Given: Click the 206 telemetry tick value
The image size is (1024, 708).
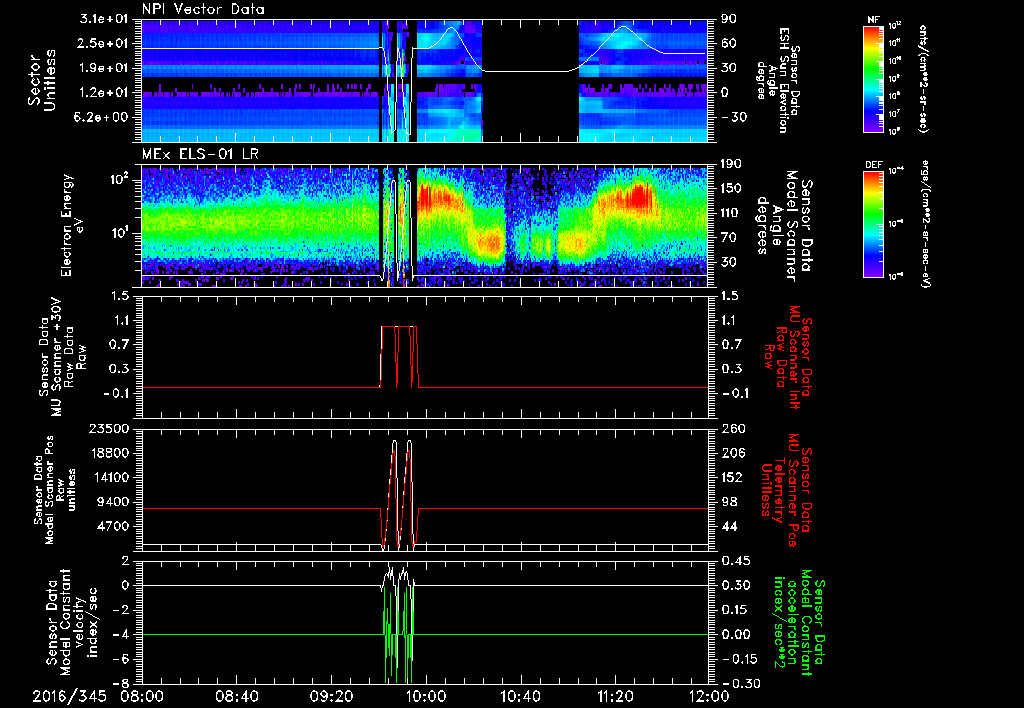Looking at the screenshot, I should tap(731, 453).
